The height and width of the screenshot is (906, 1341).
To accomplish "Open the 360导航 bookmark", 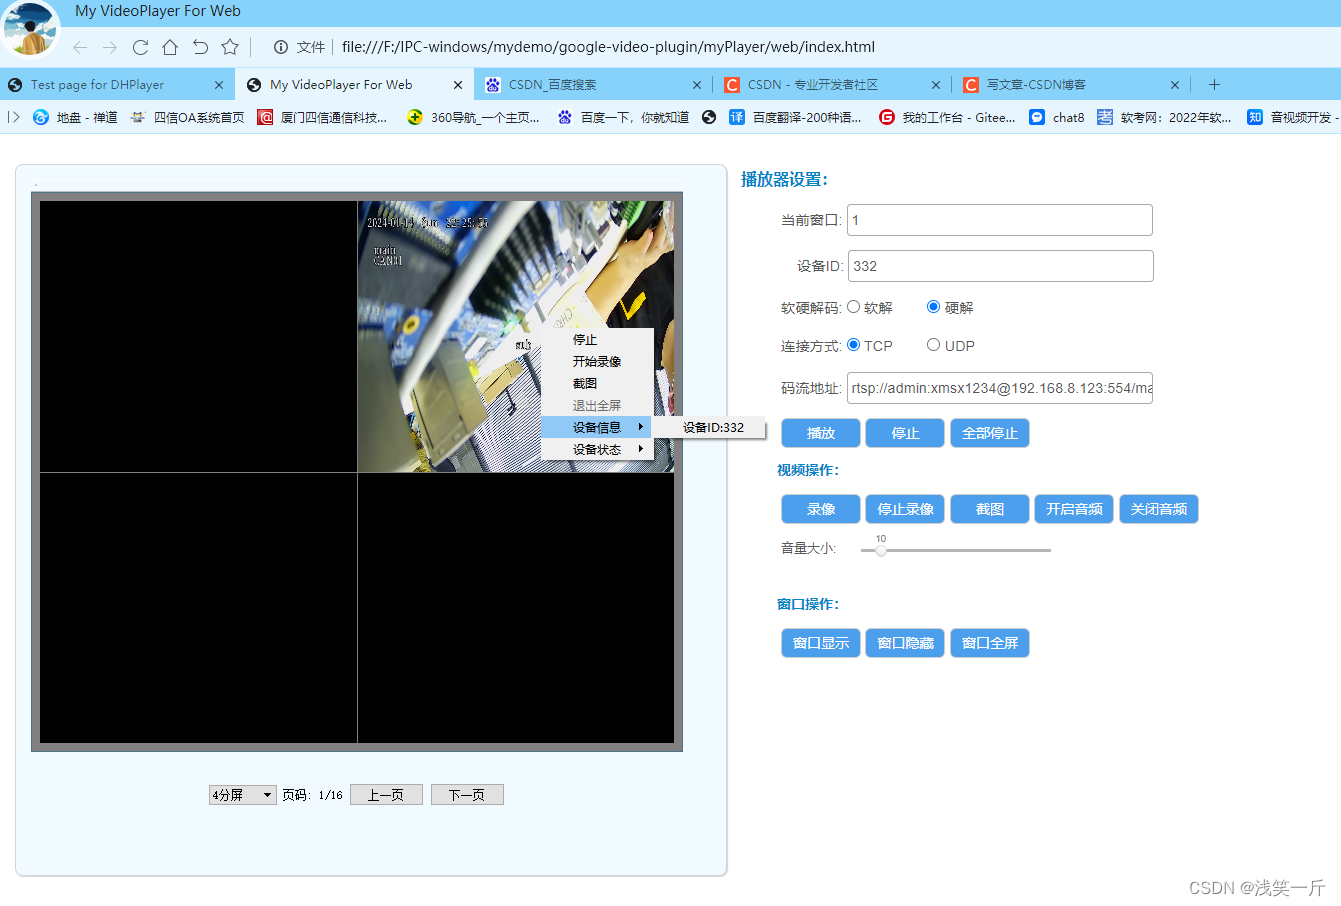I will pos(474,117).
